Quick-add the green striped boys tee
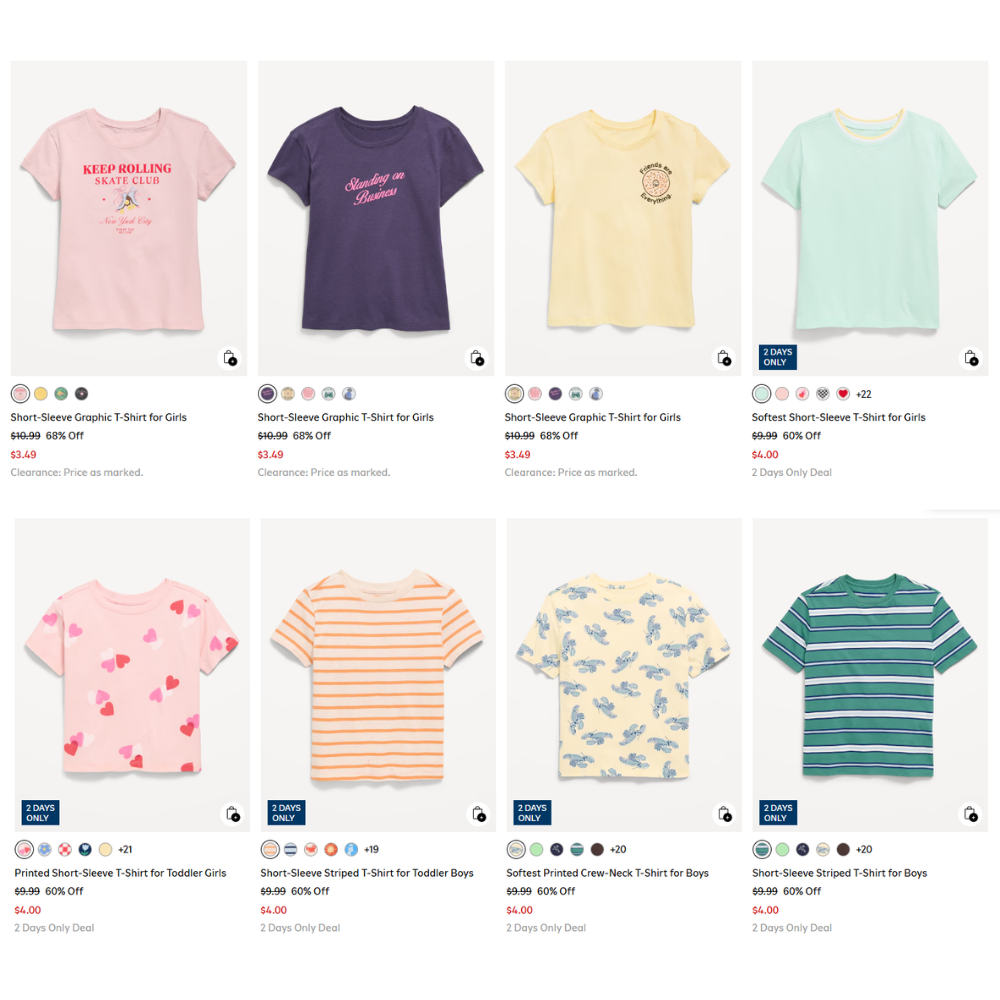 pos(970,814)
